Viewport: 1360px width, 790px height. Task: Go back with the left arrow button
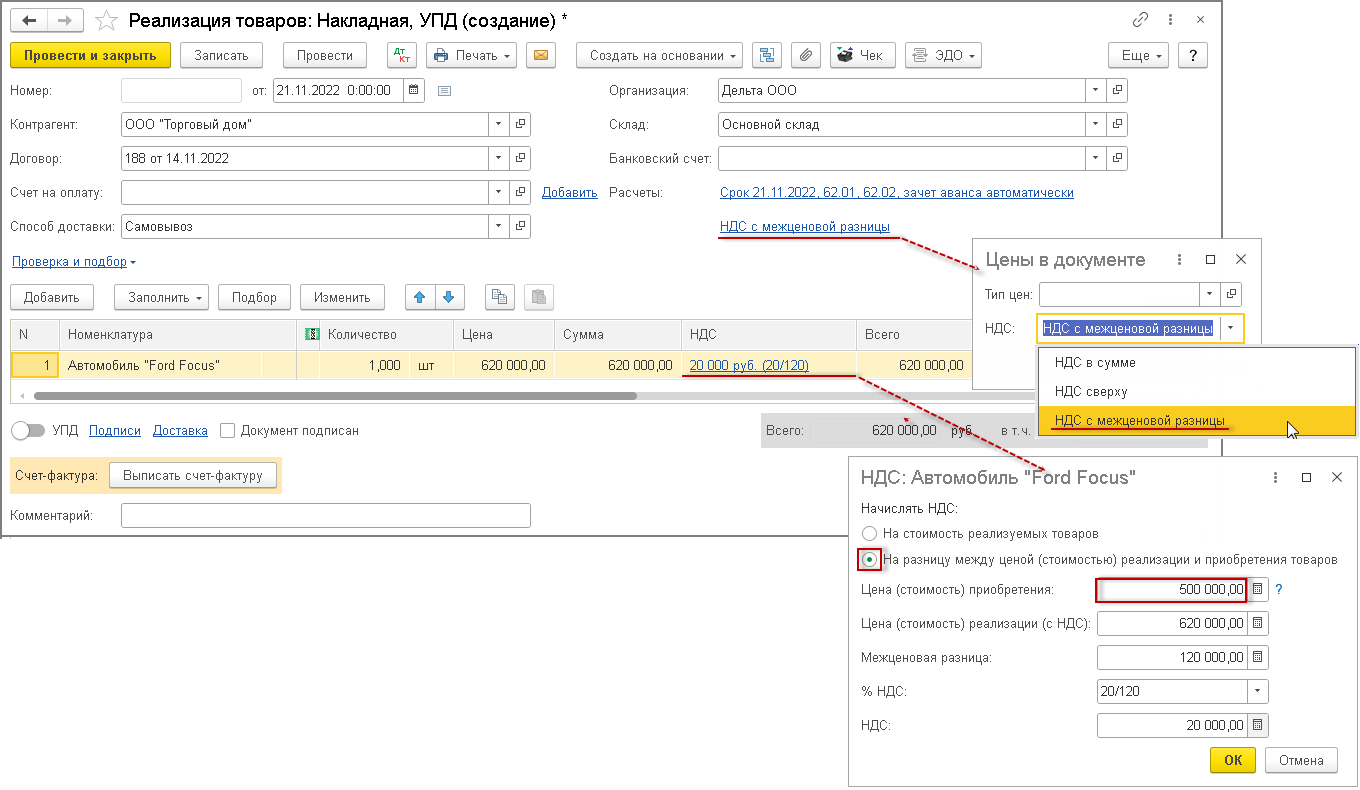click(30, 20)
